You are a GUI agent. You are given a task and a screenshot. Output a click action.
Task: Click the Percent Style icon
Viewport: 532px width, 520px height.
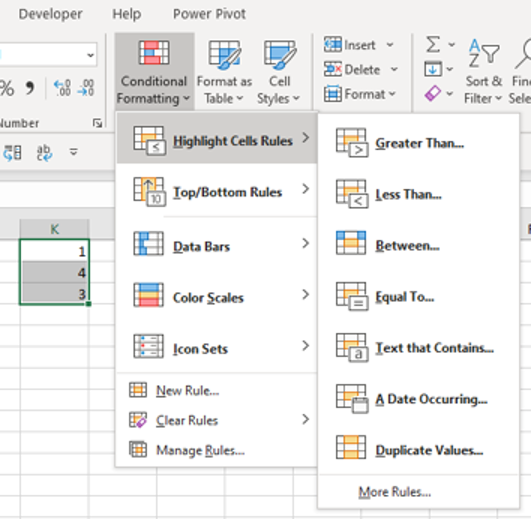coord(7,88)
